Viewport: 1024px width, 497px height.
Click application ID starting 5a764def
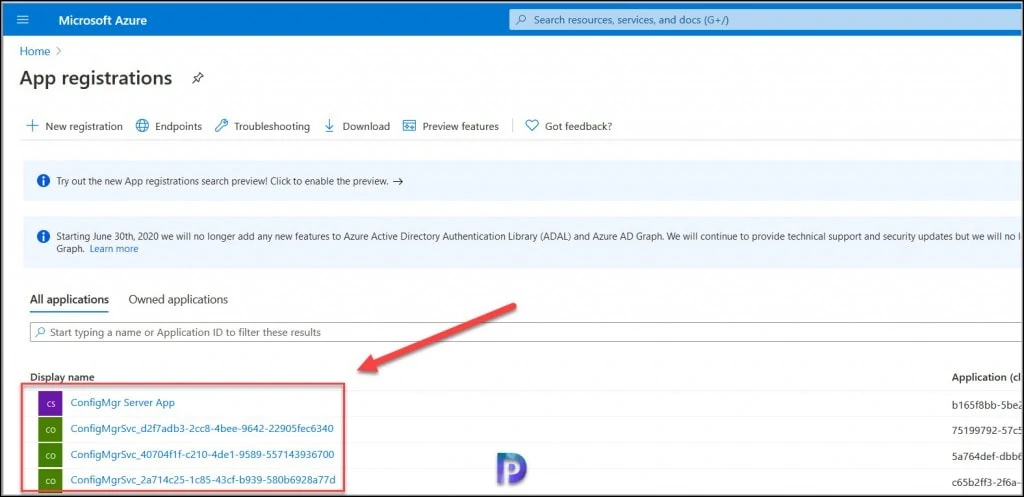(x=987, y=456)
